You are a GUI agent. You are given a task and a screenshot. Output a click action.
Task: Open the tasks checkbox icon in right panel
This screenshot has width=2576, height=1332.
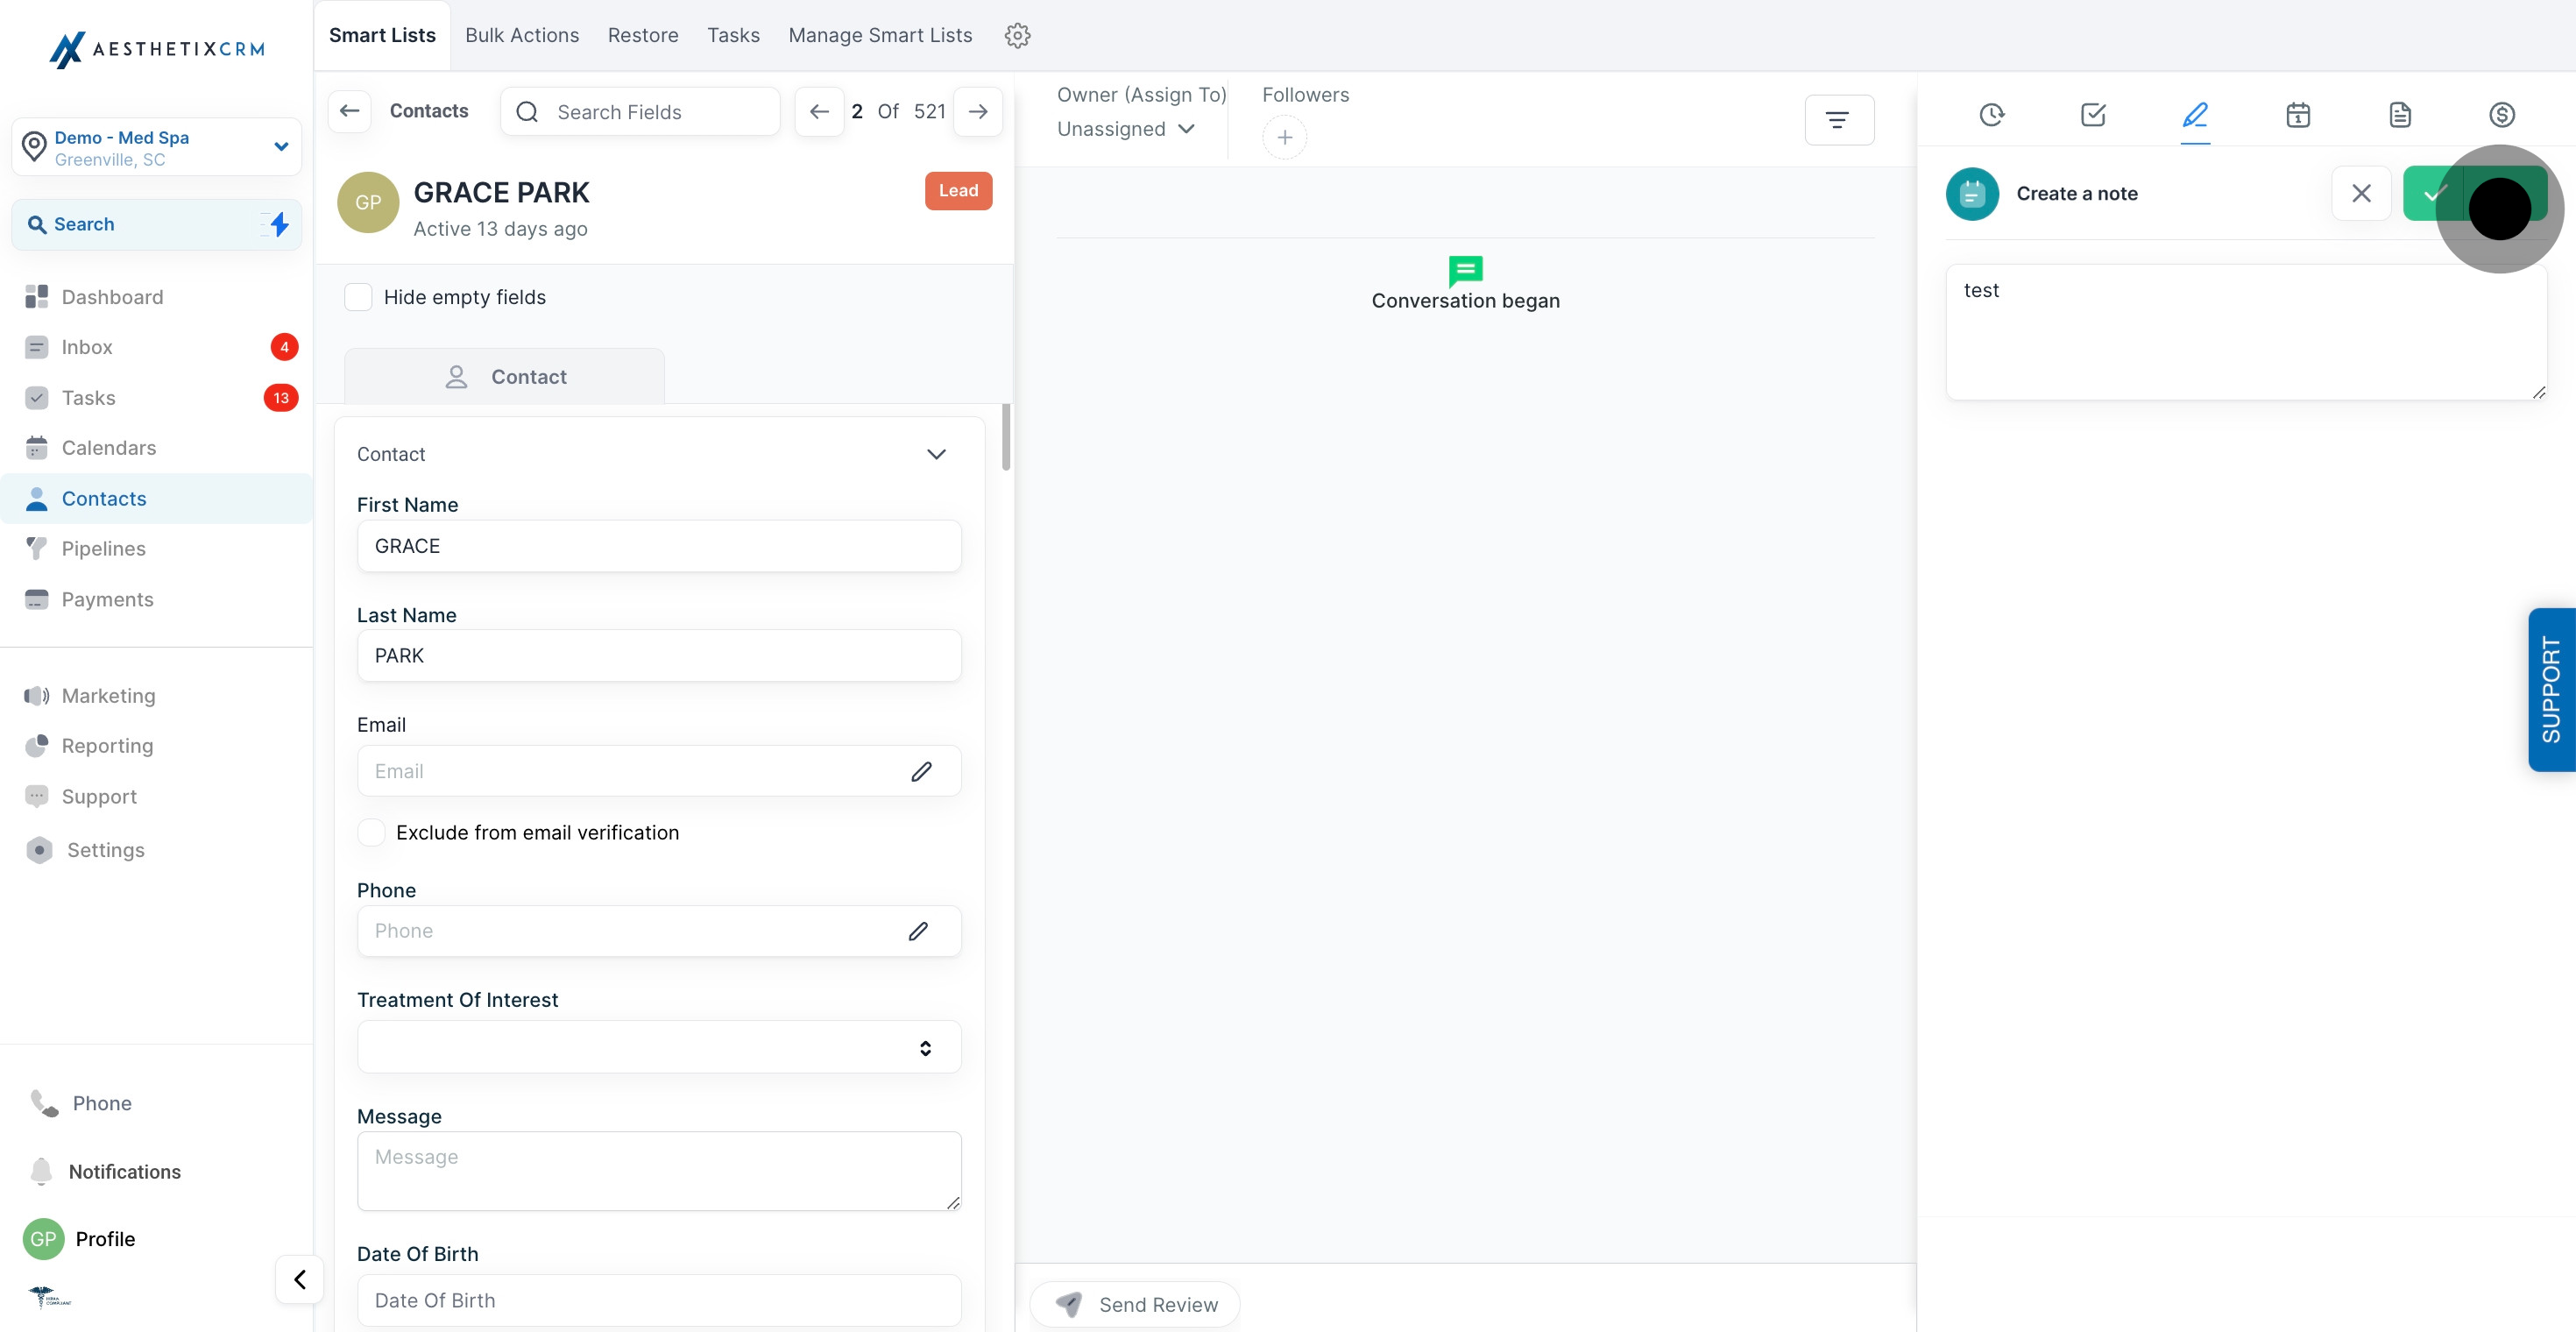(x=2093, y=115)
